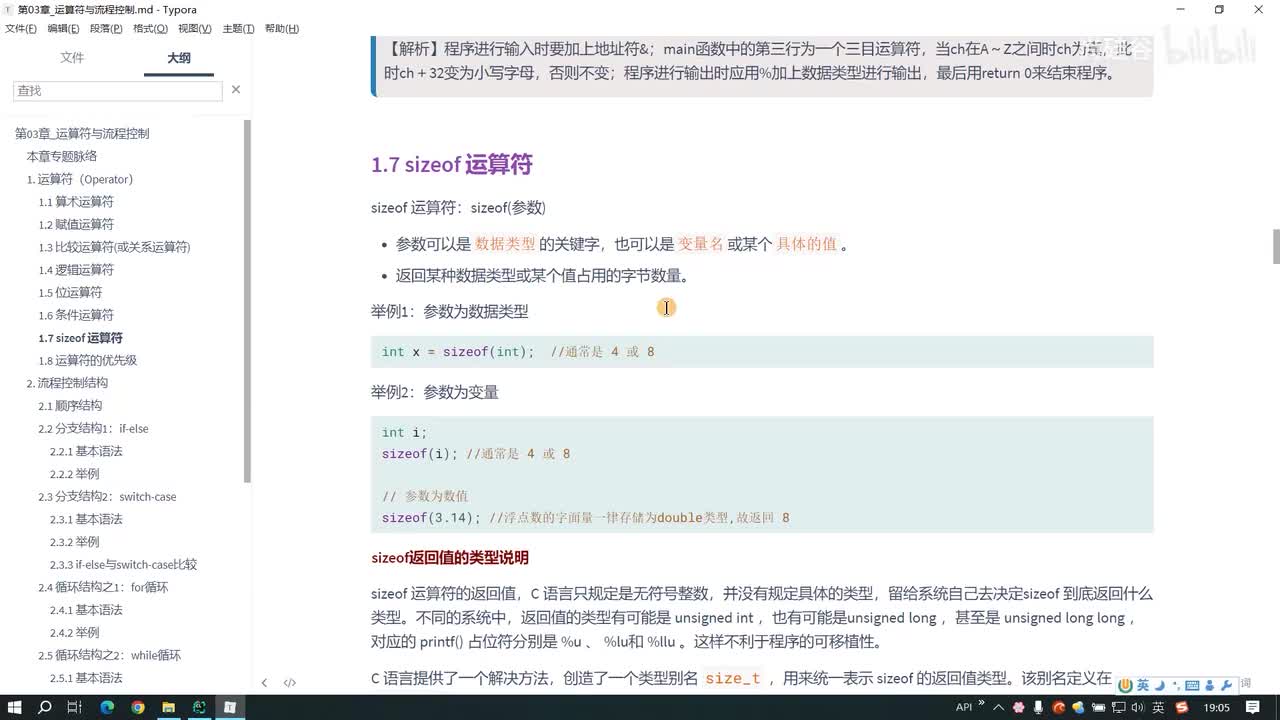Click the taskbar clock showing 19:05

1216,707
